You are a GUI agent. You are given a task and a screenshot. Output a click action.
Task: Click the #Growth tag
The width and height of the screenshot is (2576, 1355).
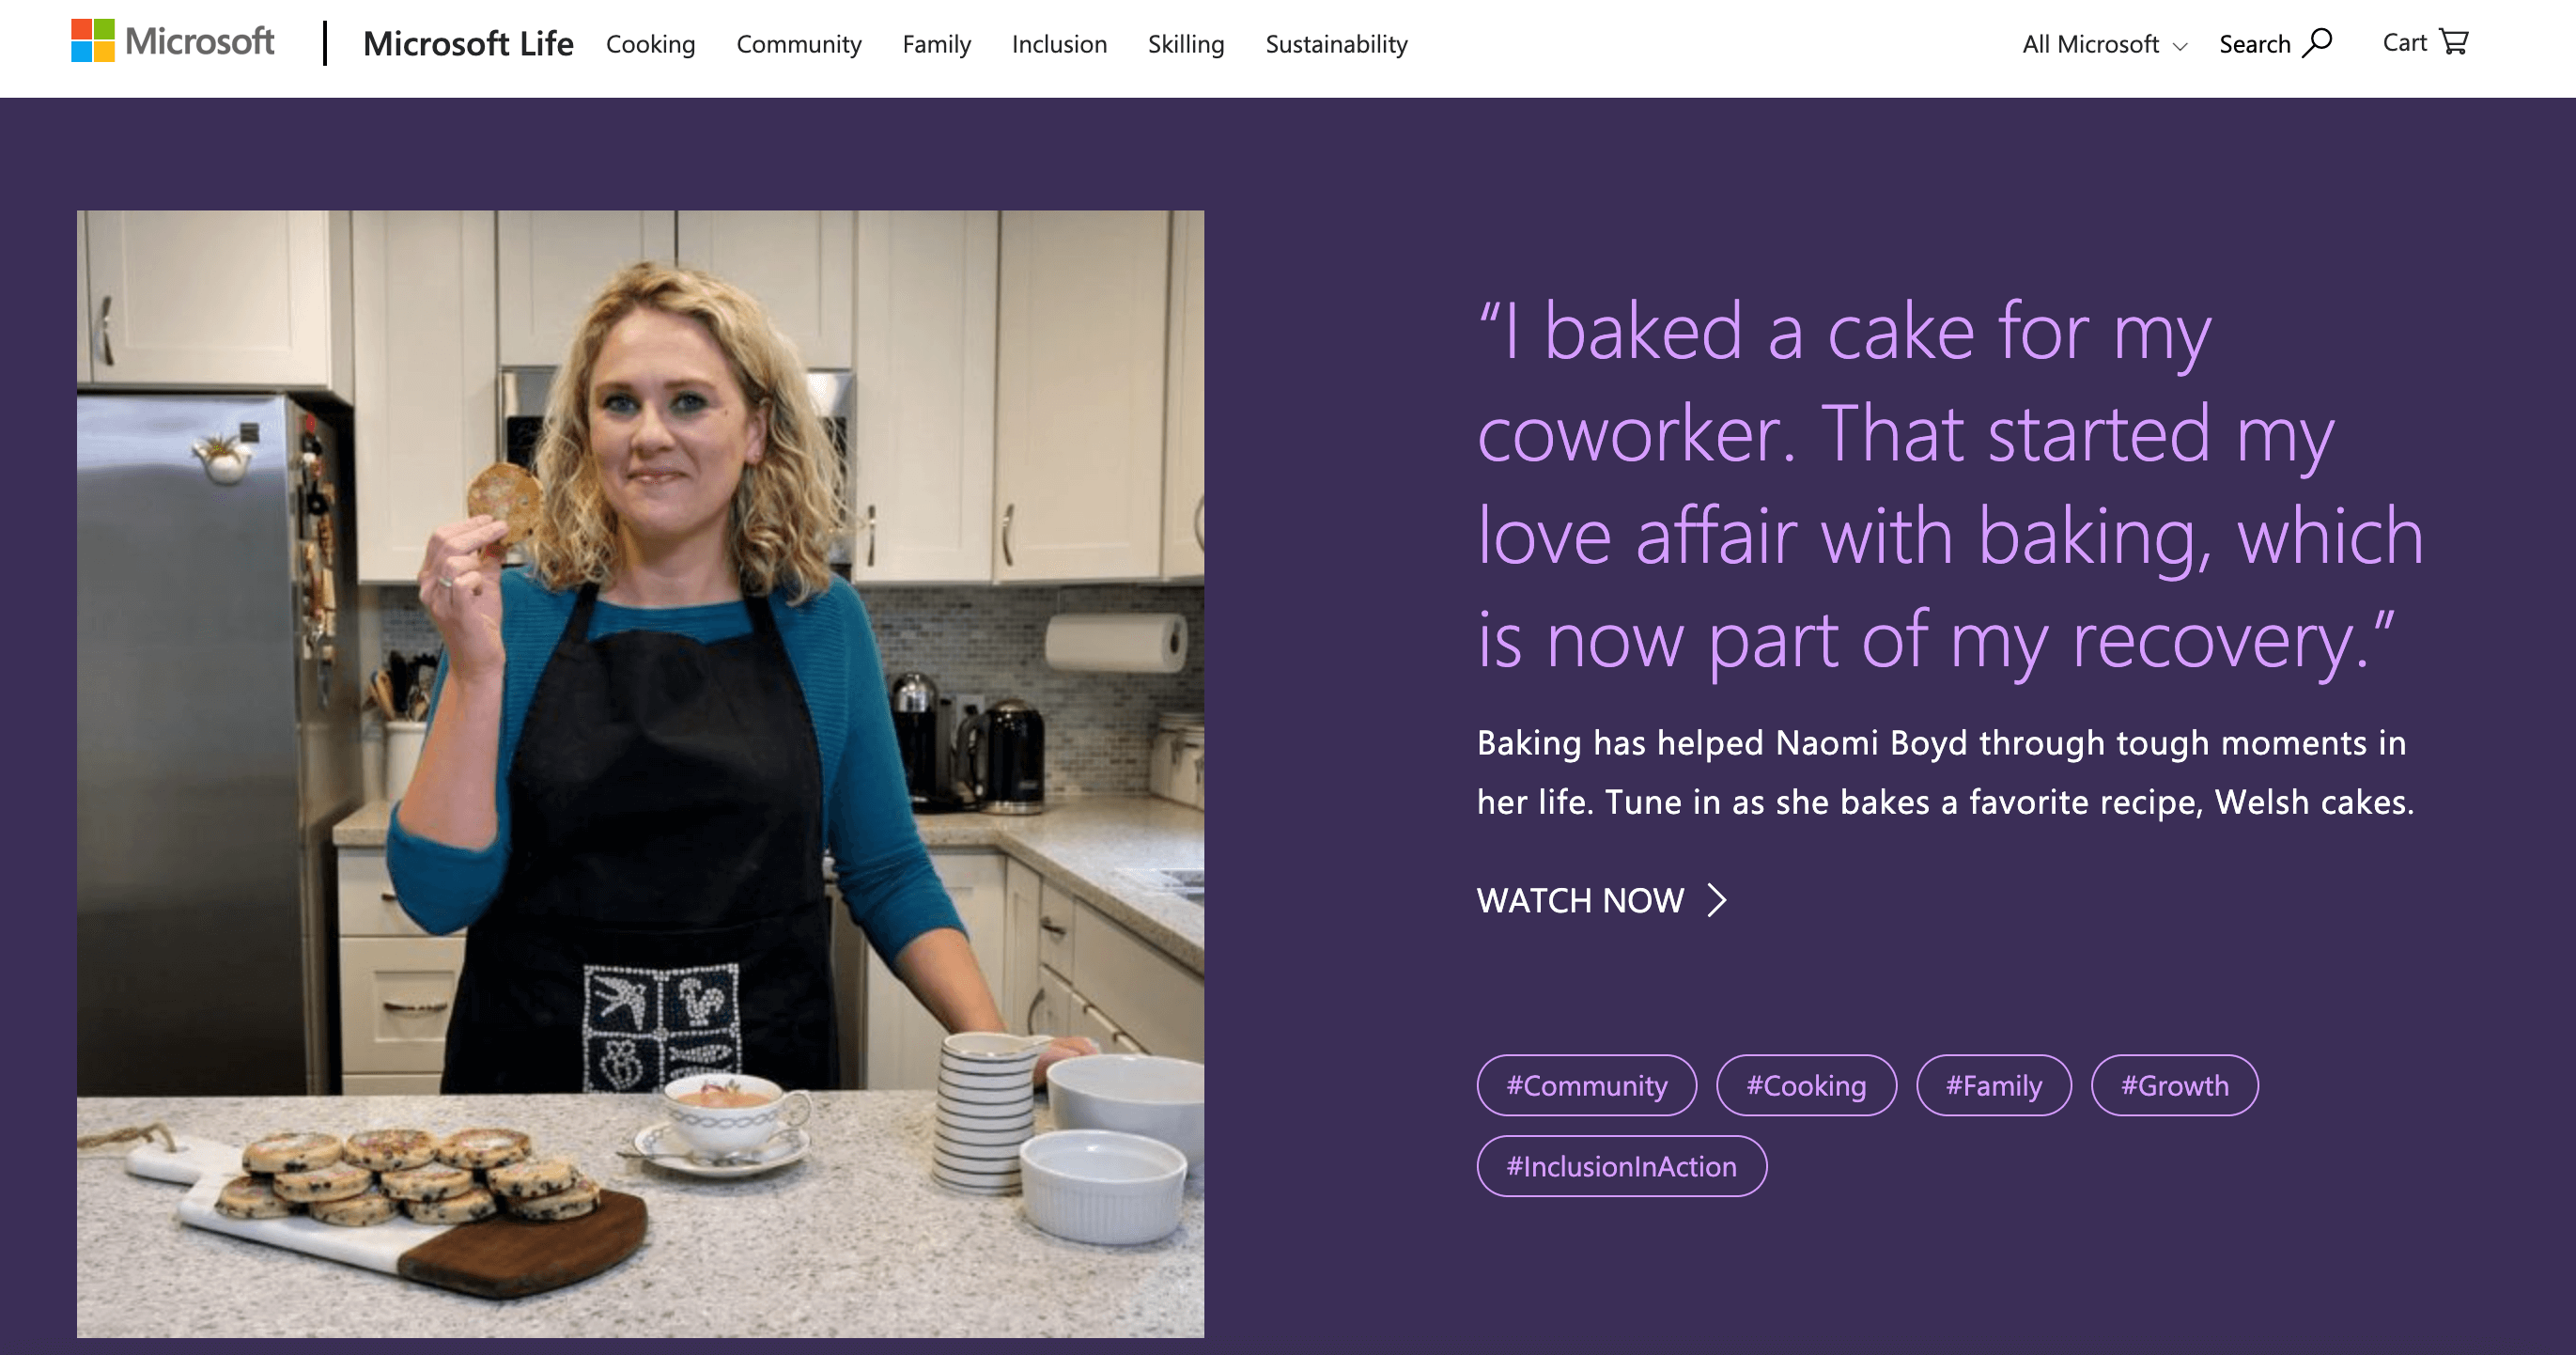[x=2174, y=1085]
